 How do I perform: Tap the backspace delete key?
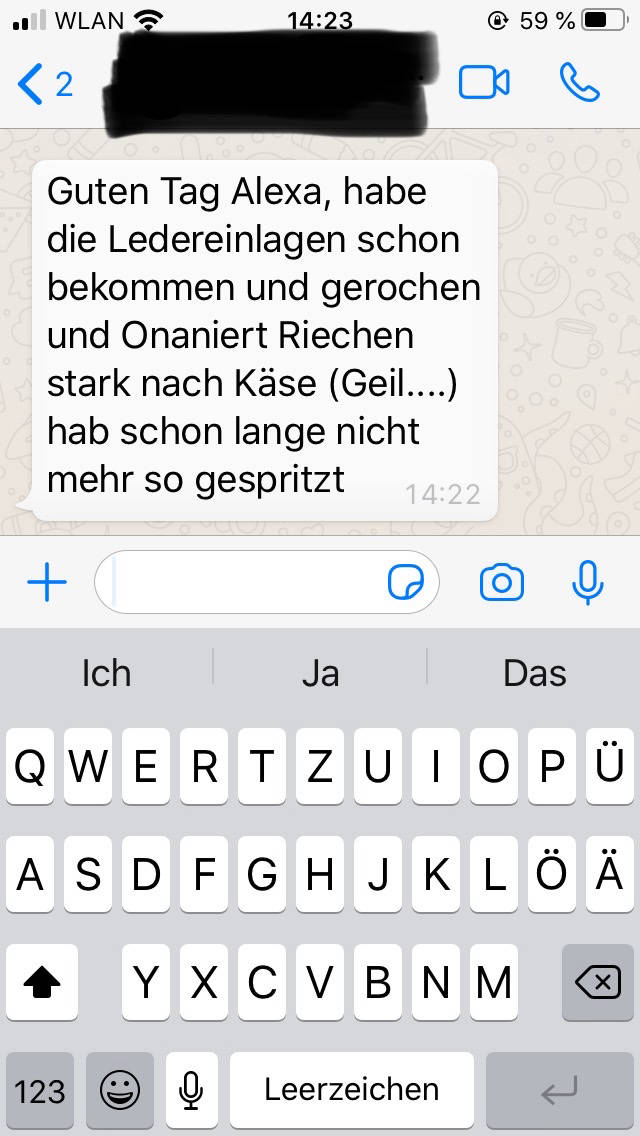coord(598,982)
